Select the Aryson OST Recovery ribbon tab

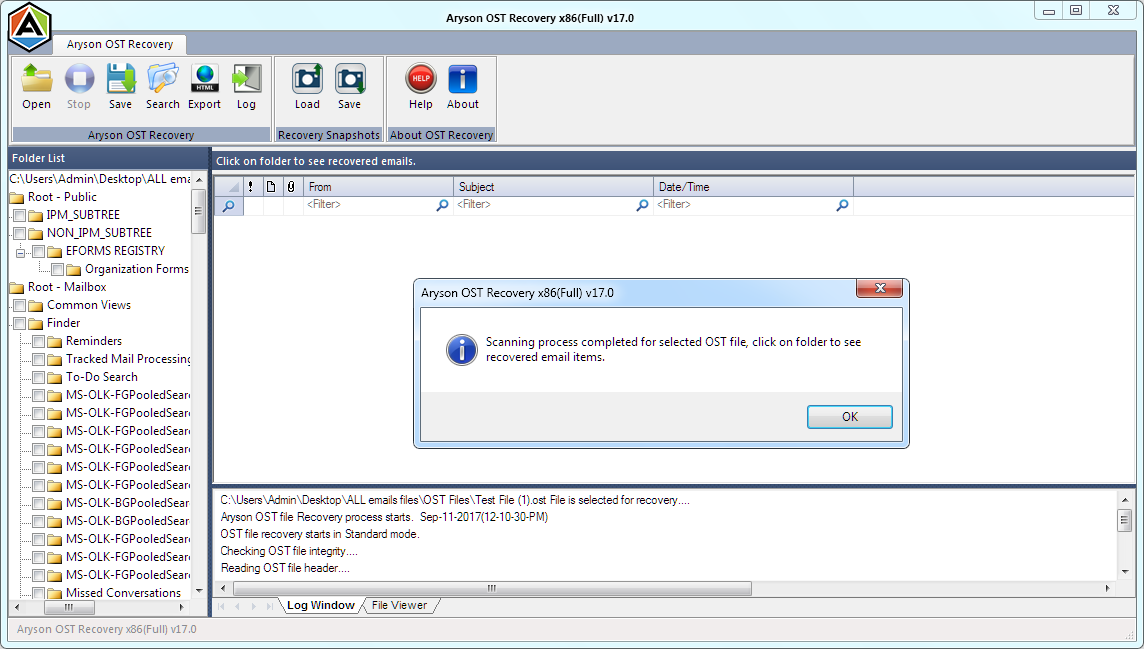120,44
